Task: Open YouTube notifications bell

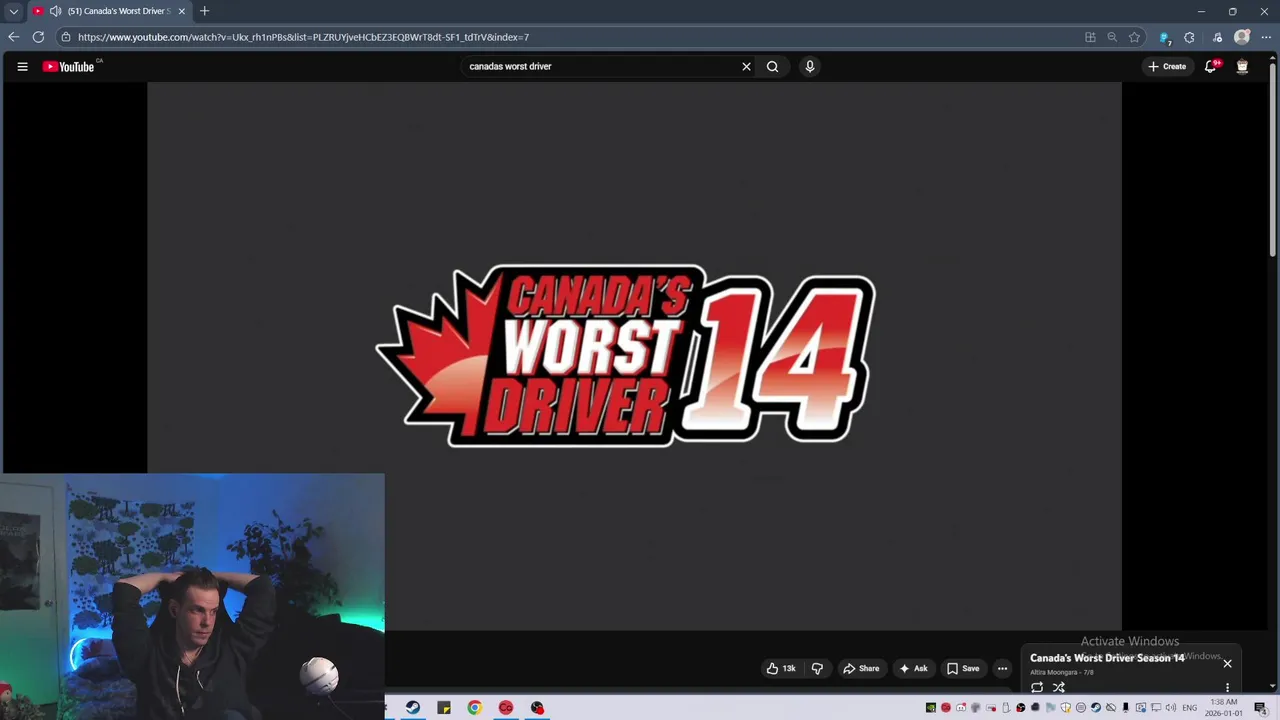Action: (1211, 67)
